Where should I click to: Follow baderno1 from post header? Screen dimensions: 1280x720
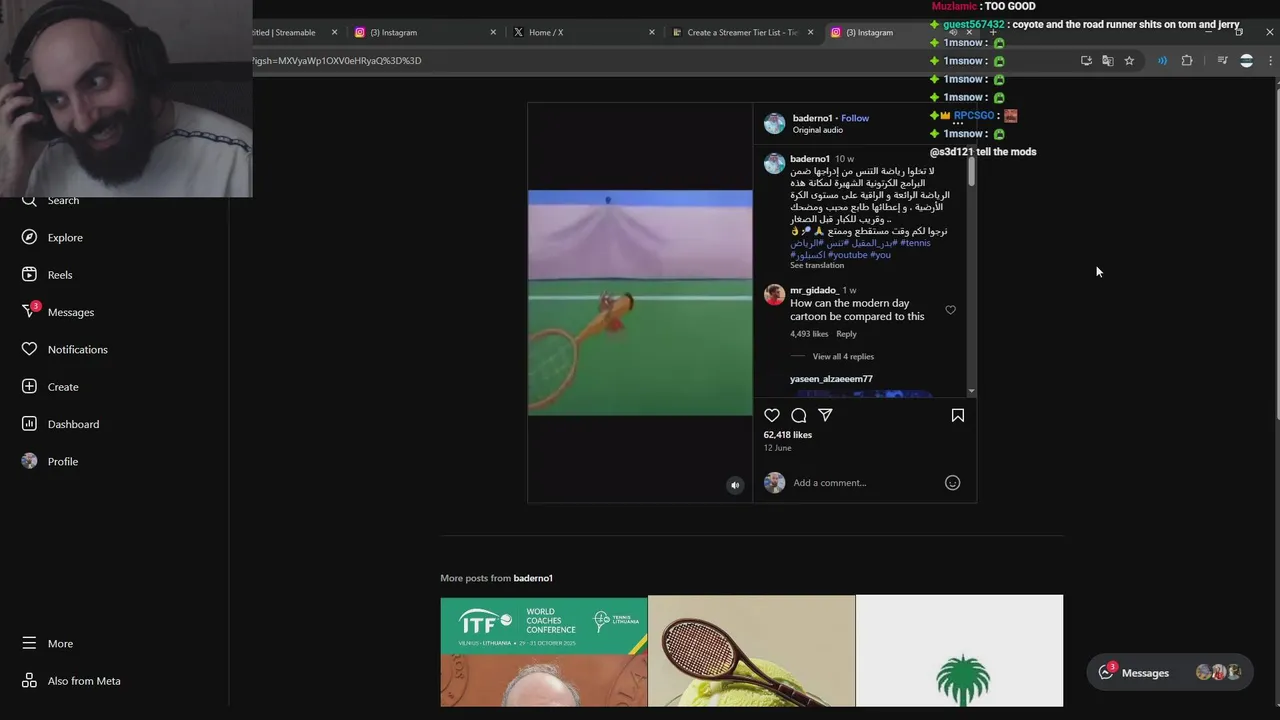855,118
